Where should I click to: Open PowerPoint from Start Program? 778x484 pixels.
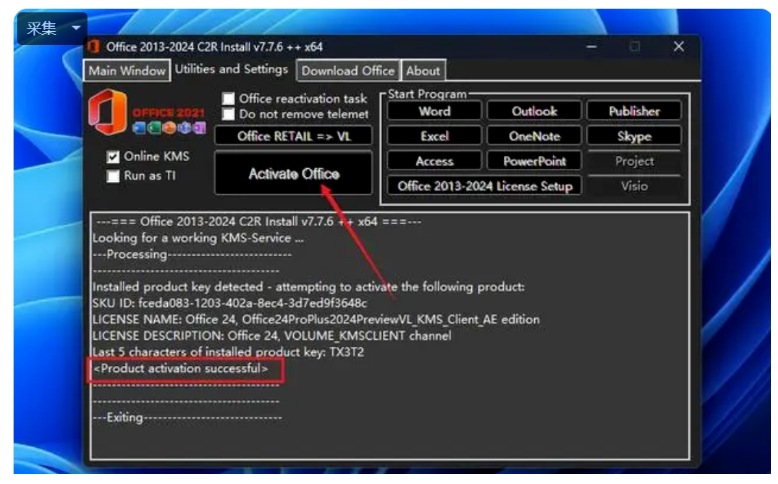coord(534,161)
